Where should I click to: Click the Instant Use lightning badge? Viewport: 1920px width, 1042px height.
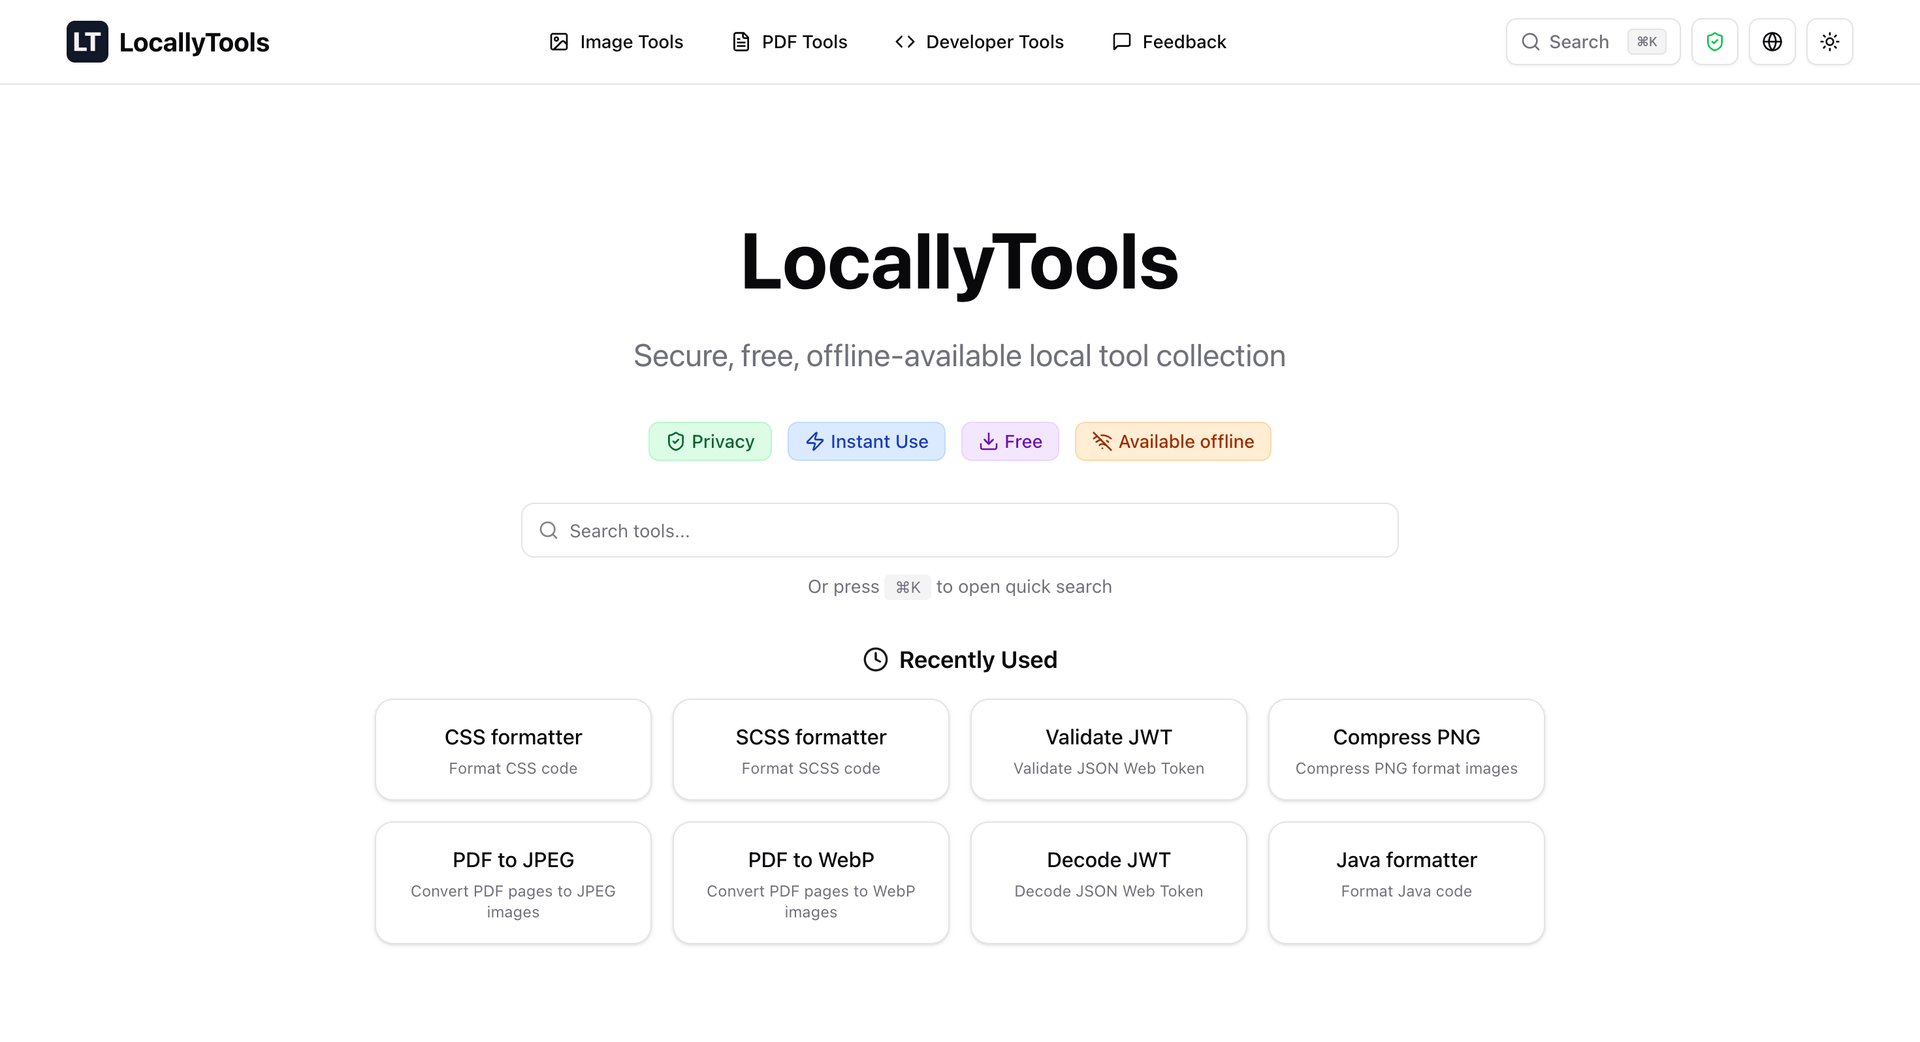coord(866,441)
